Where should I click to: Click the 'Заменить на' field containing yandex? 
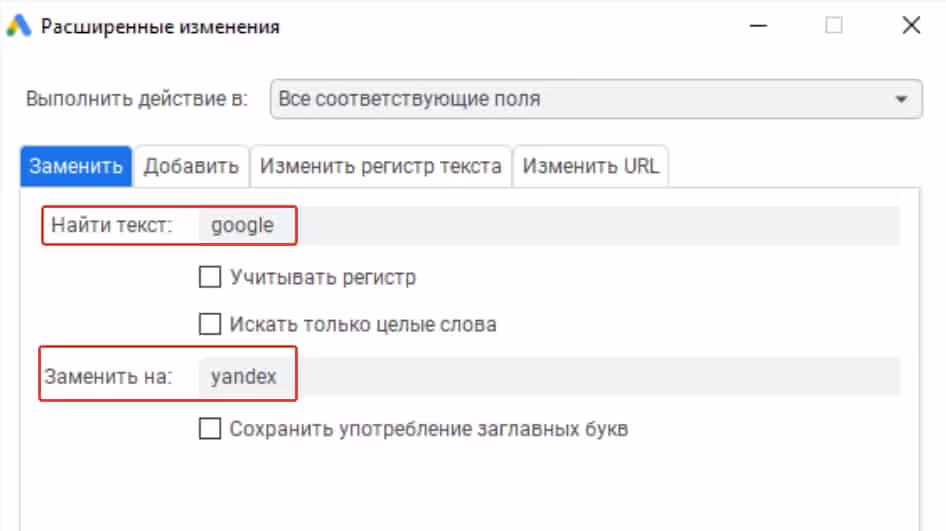[549, 377]
